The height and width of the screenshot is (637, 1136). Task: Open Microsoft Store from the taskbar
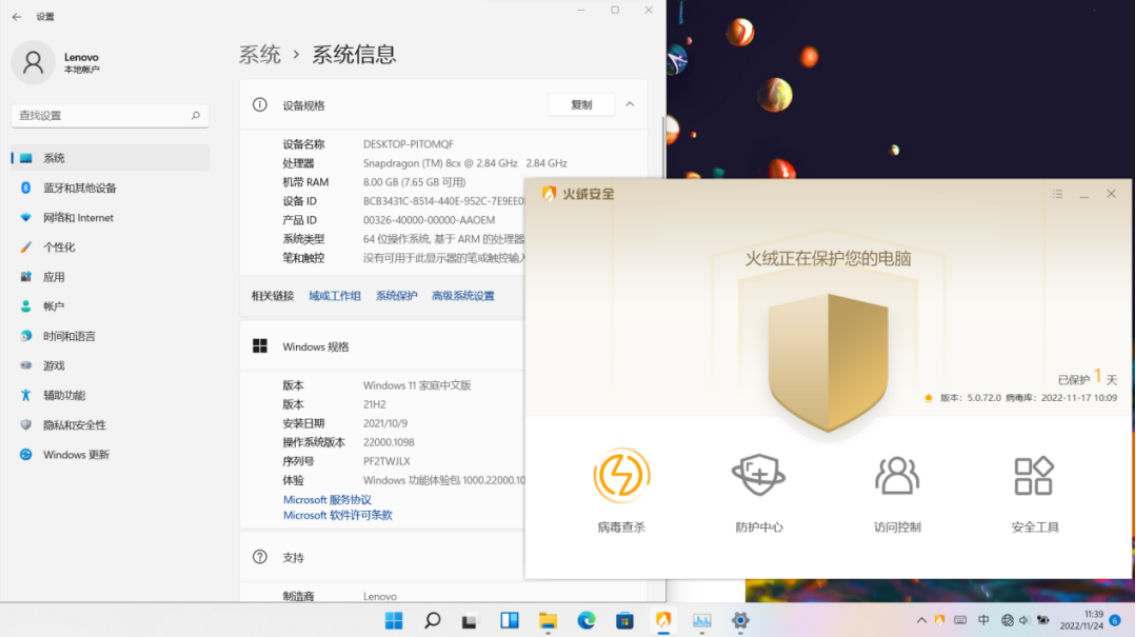coord(625,620)
